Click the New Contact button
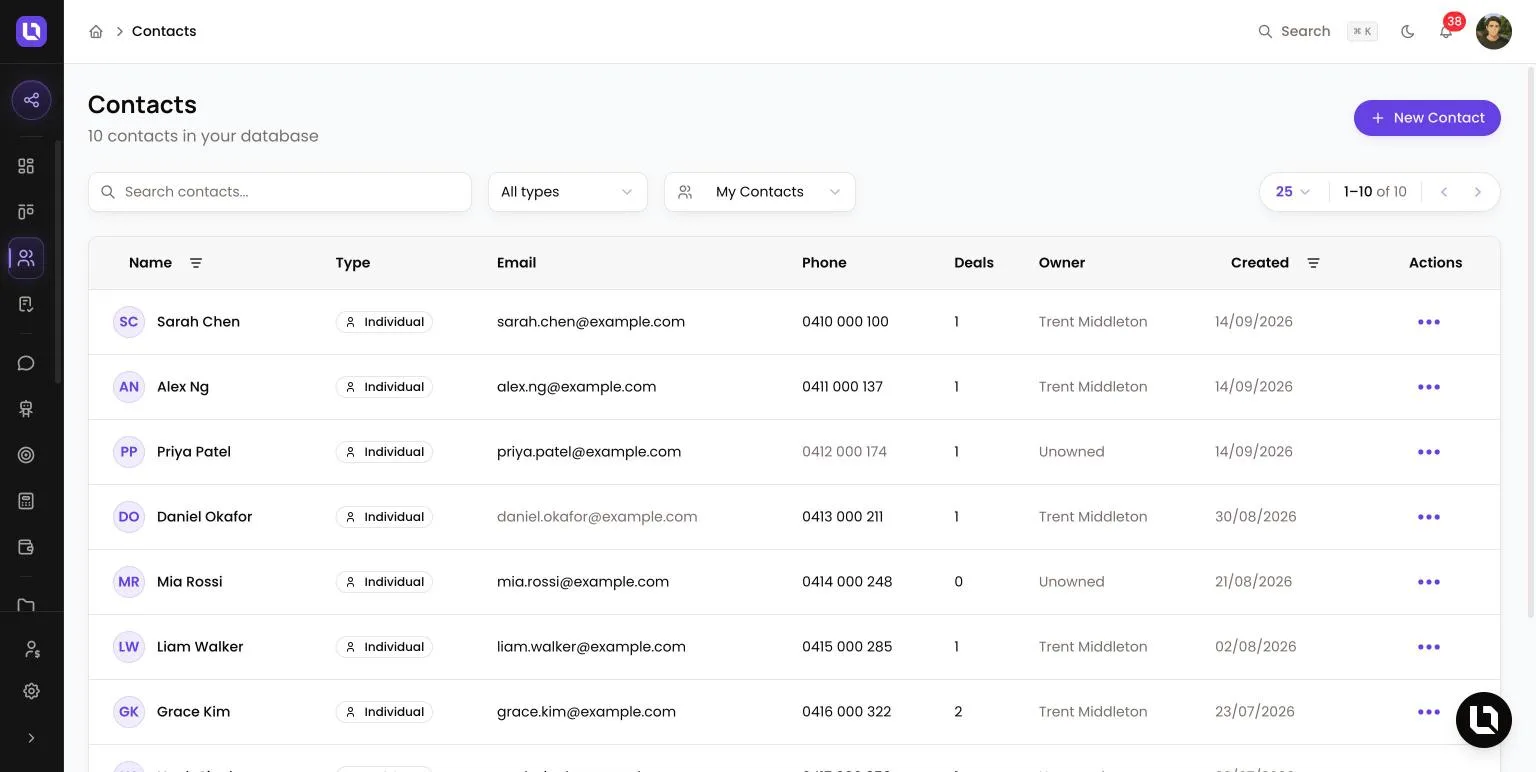Screen dimensions: 1536x772 pyautogui.click(x=1427, y=118)
